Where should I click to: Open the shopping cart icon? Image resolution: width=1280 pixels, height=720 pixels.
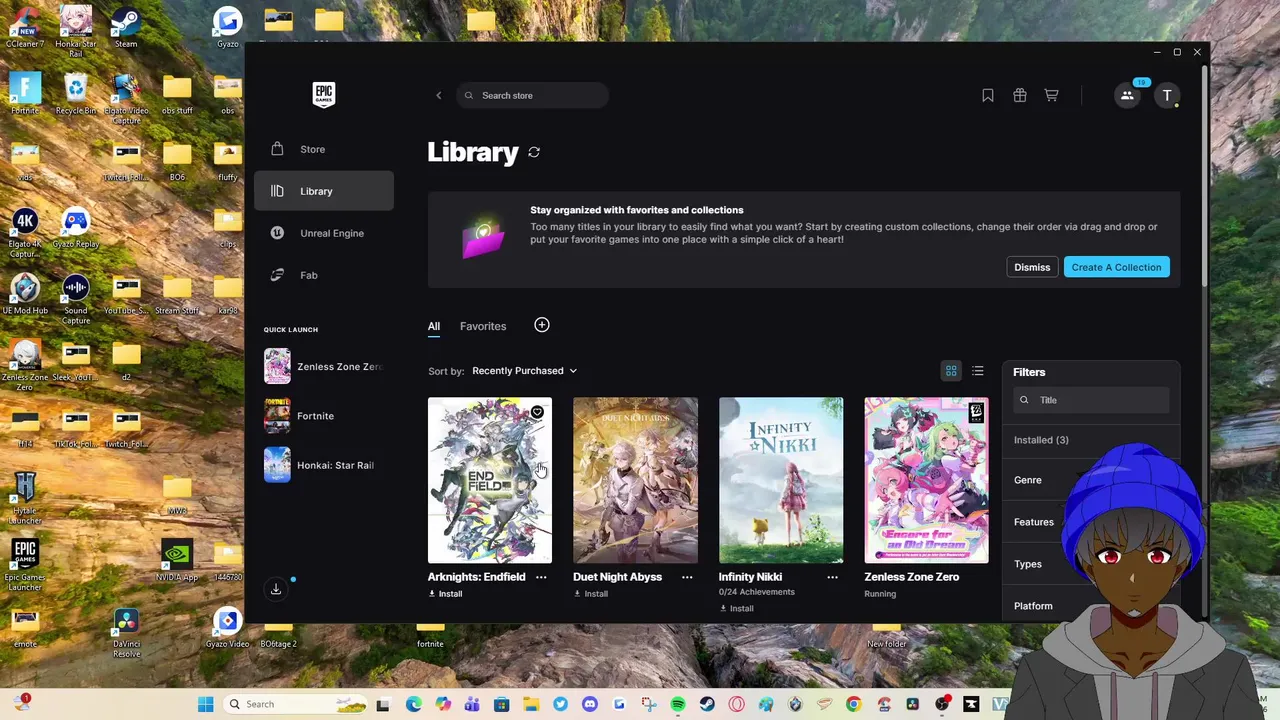pyautogui.click(x=1051, y=95)
